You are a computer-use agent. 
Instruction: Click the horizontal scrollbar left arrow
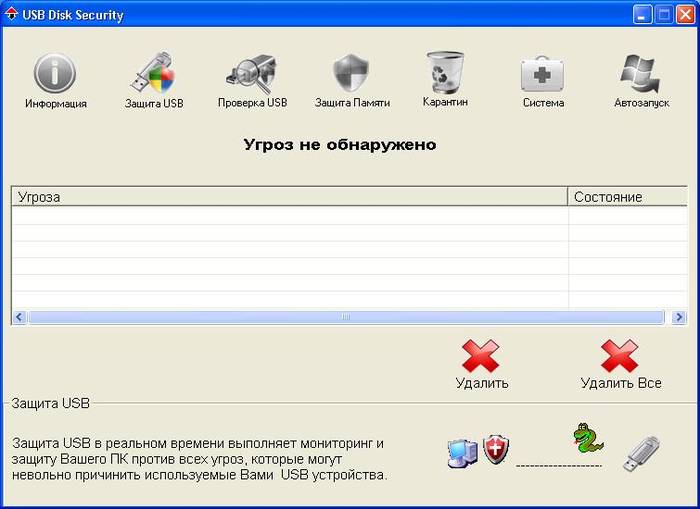coord(19,317)
